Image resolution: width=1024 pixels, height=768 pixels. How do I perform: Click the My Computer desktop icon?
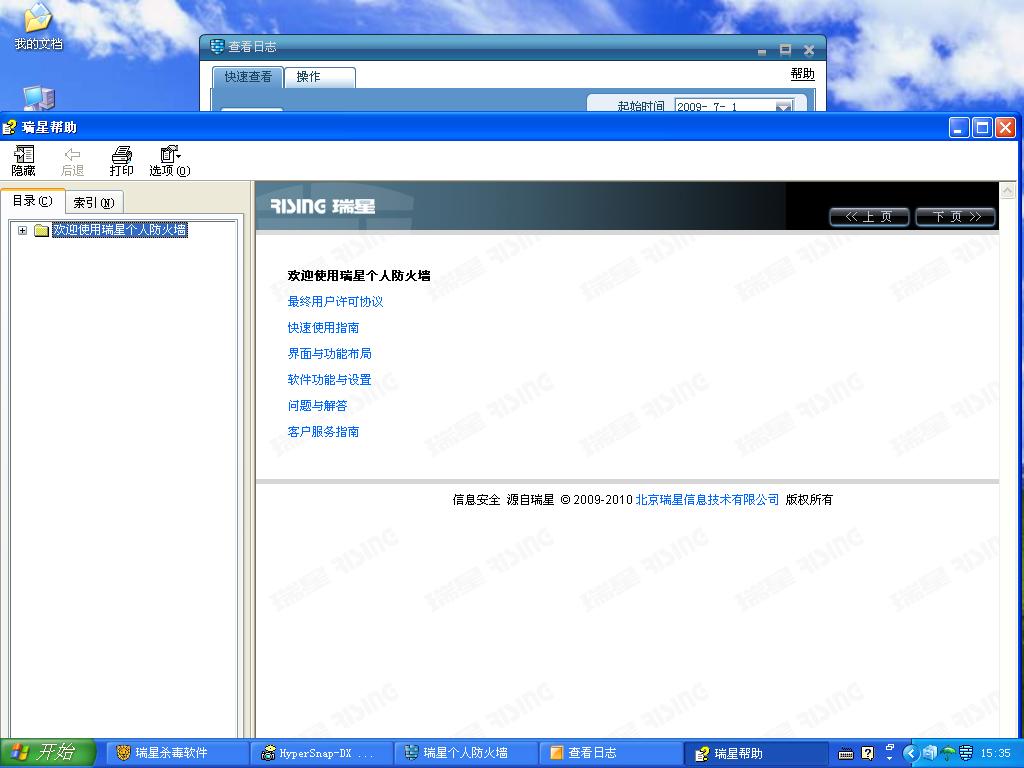(39, 98)
